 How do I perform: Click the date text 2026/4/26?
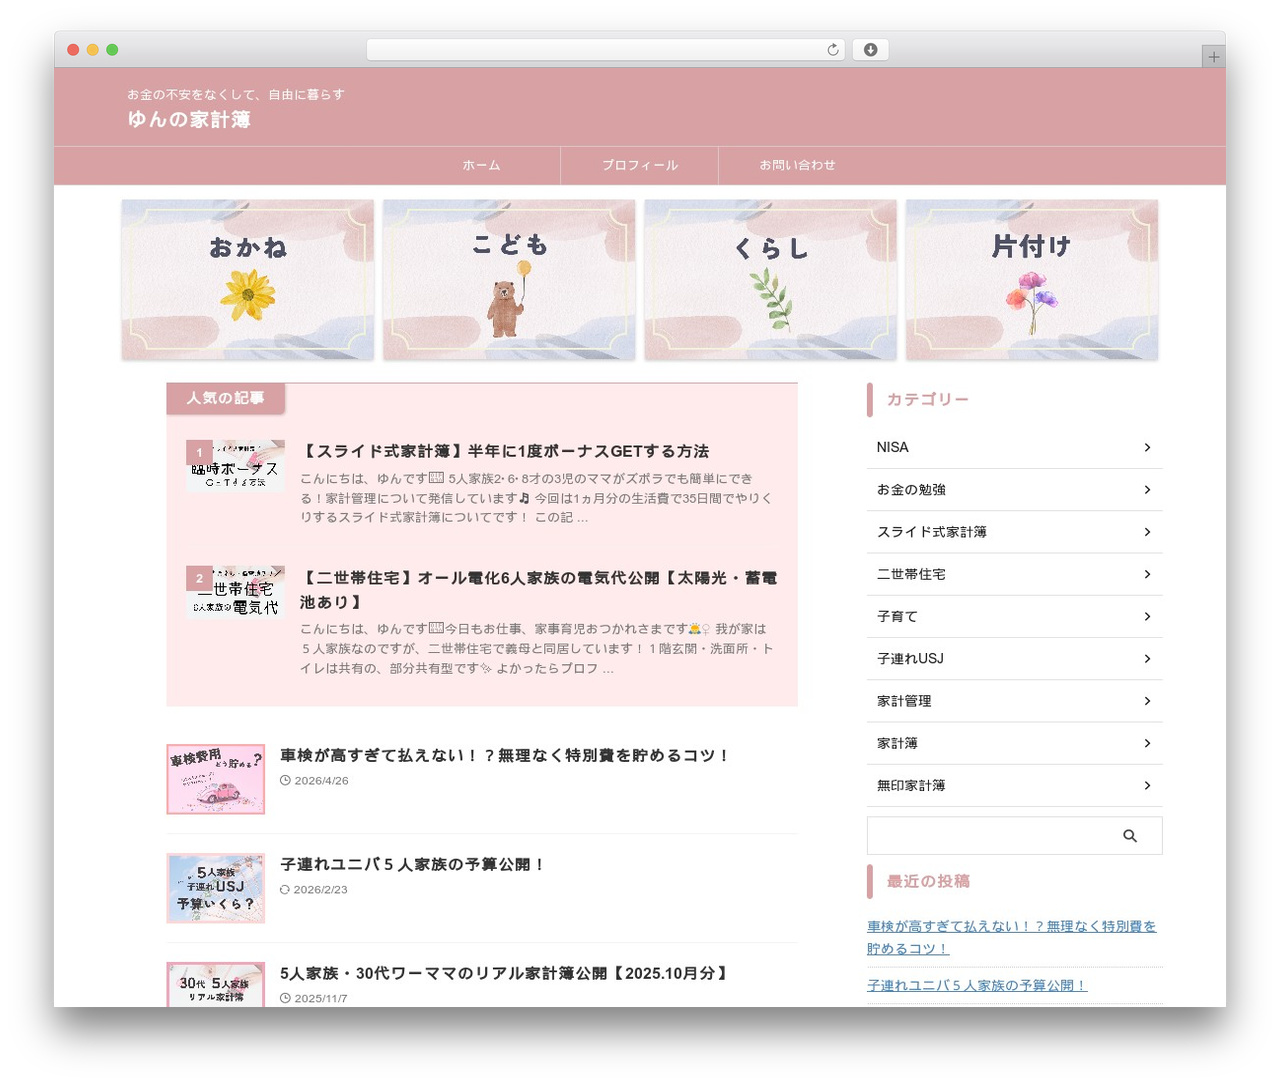point(321,781)
